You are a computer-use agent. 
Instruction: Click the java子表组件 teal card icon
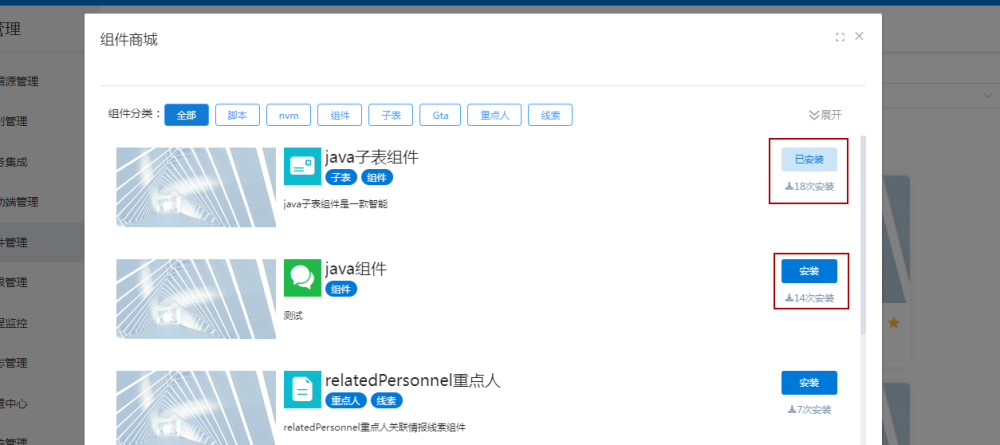click(x=302, y=167)
